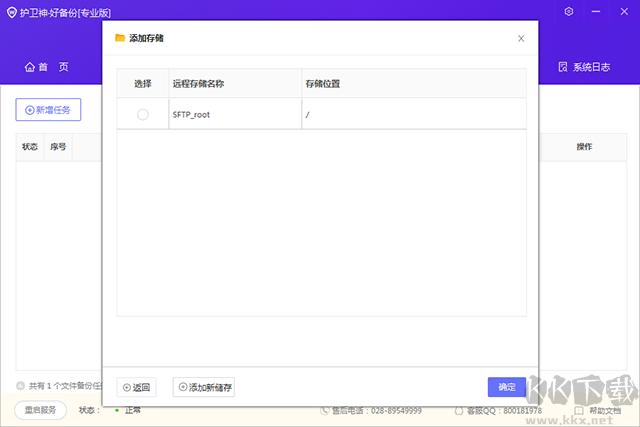Click the home icon next to 首页
640x427 pixels.
point(30,67)
